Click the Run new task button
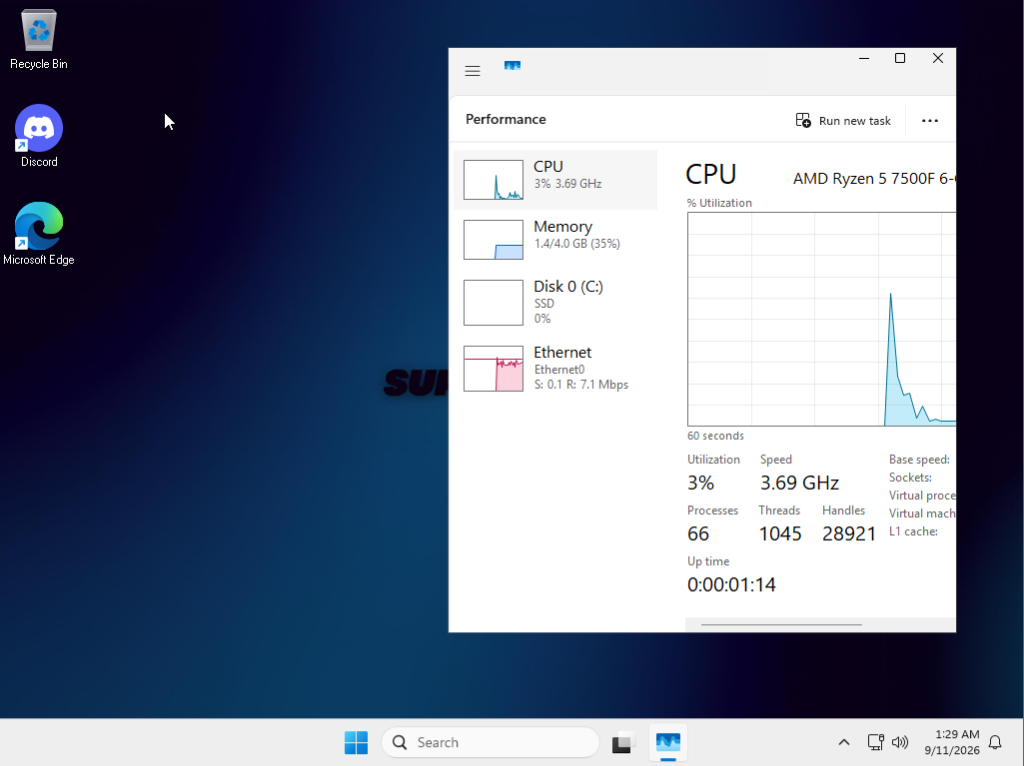Image resolution: width=1024 pixels, height=766 pixels. point(842,121)
